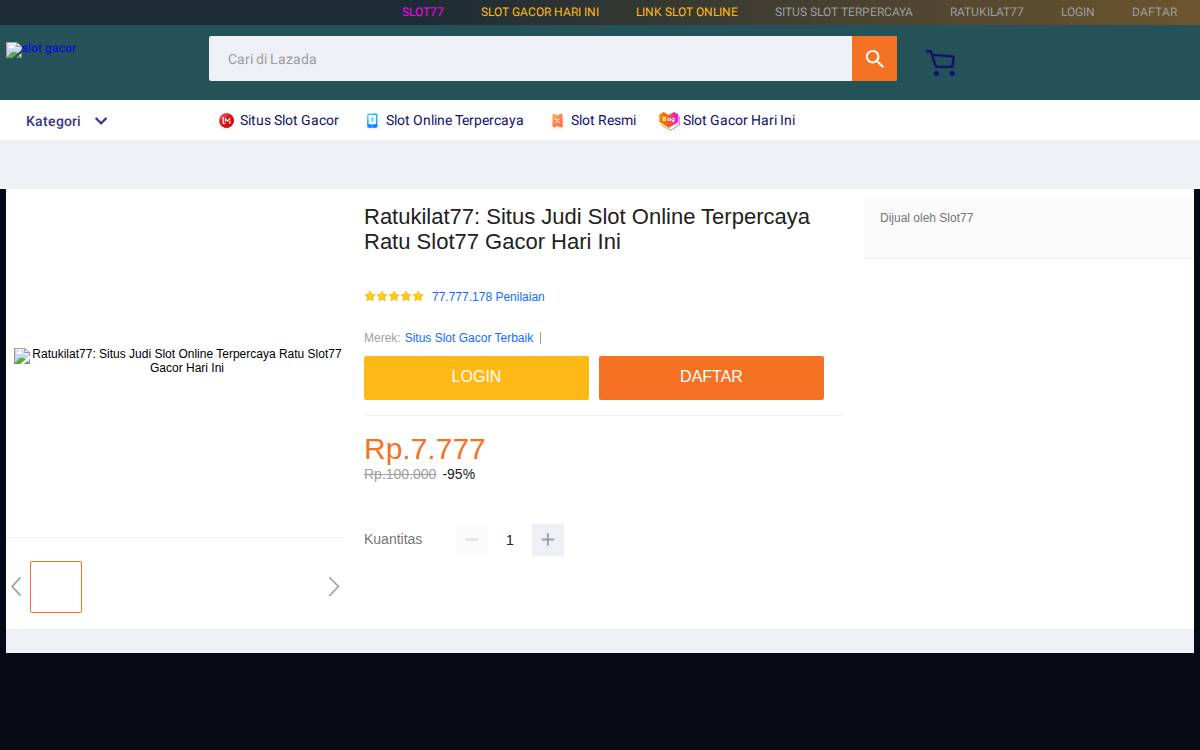Viewport: 1200px width, 750px height.
Task: Open the shopping cart icon
Action: click(940, 63)
